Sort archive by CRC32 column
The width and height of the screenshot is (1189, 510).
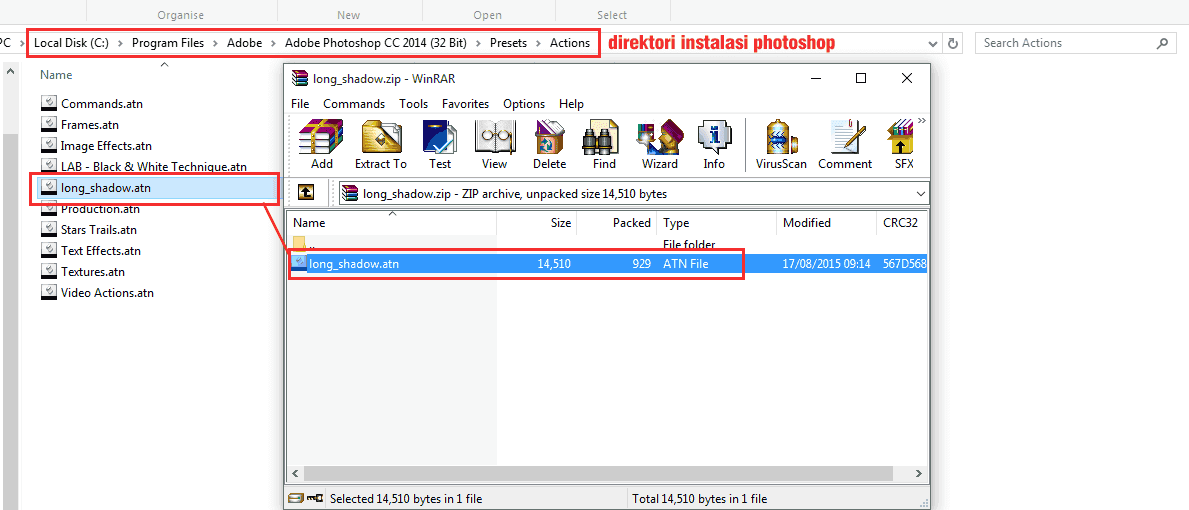(902, 223)
